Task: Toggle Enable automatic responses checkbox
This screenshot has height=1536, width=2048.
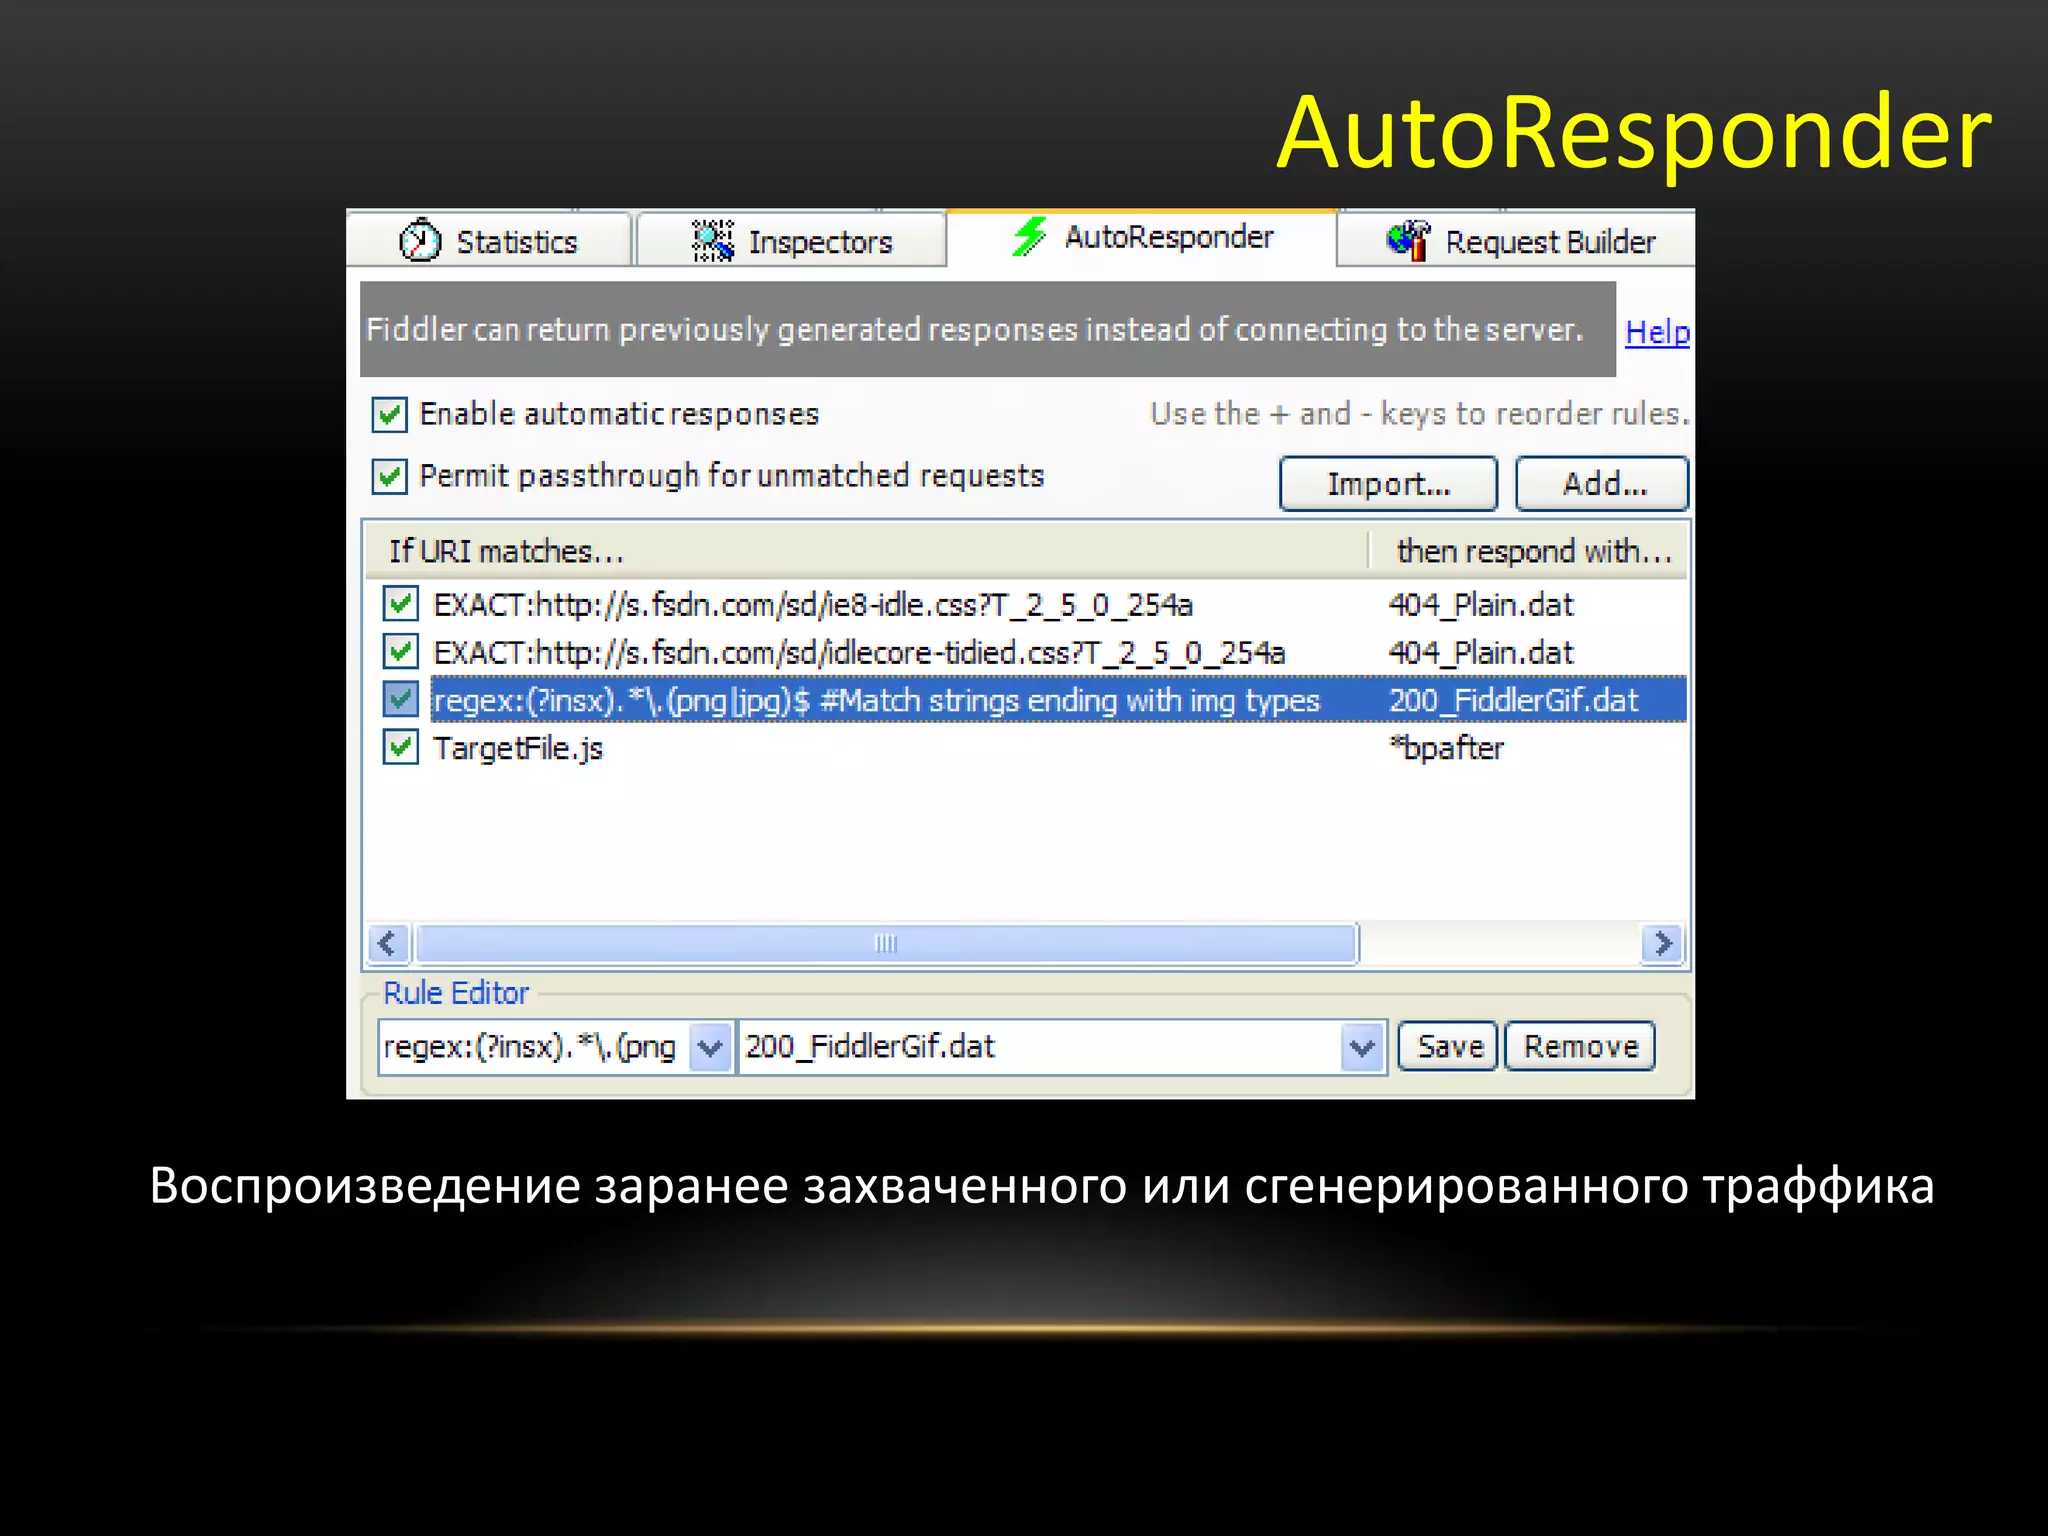Action: 389,414
